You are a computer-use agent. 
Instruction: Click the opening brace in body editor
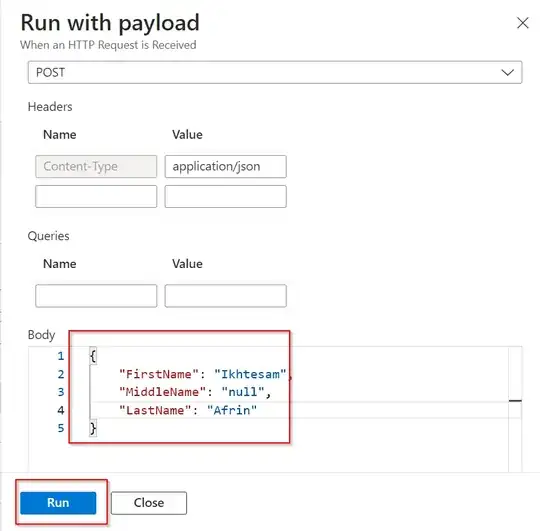coord(93,356)
